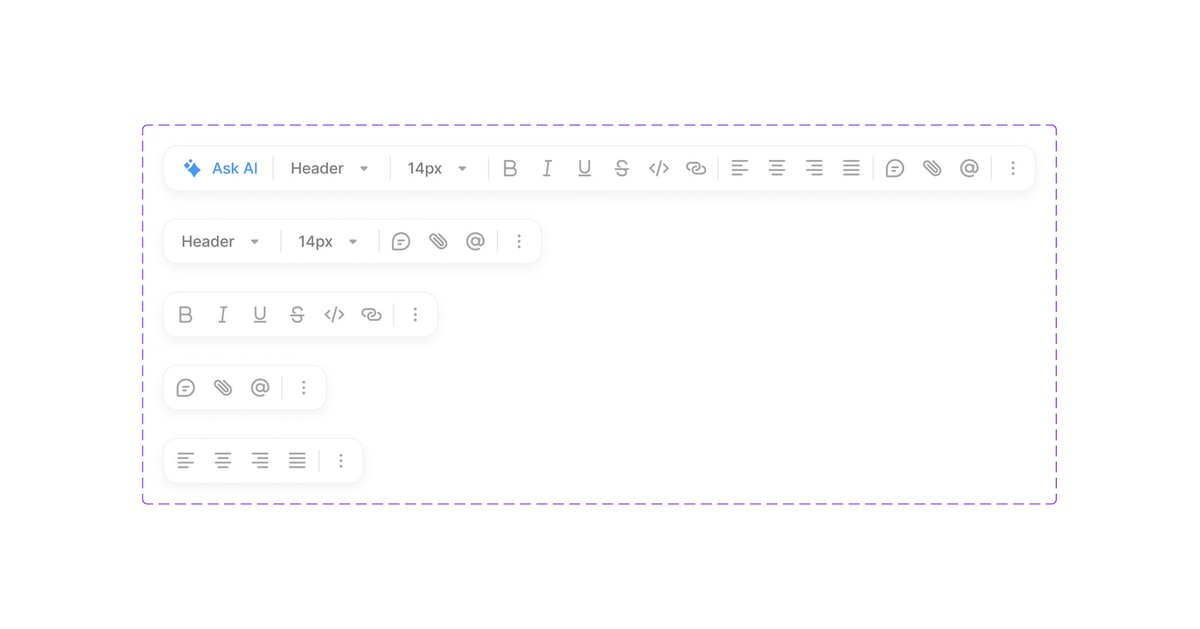Align right in the top full toolbar
Screen dimensions: 1200x629
814,168
